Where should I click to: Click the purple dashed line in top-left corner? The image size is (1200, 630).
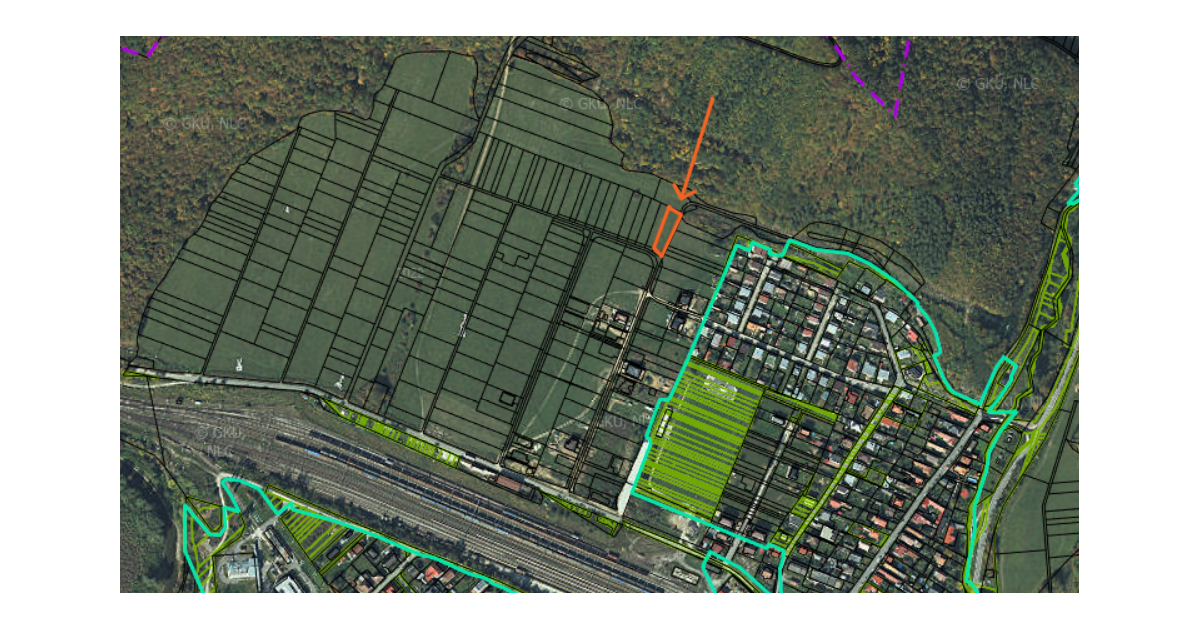141,48
